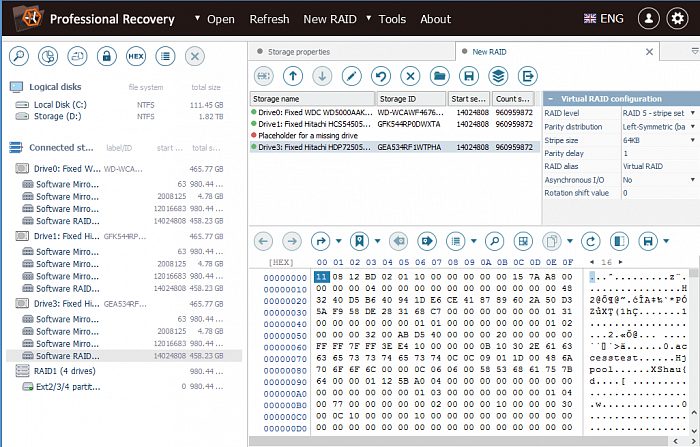Open the Asynchronous I/O dropdown
Screen dimensions: 700x447
coord(692,180)
